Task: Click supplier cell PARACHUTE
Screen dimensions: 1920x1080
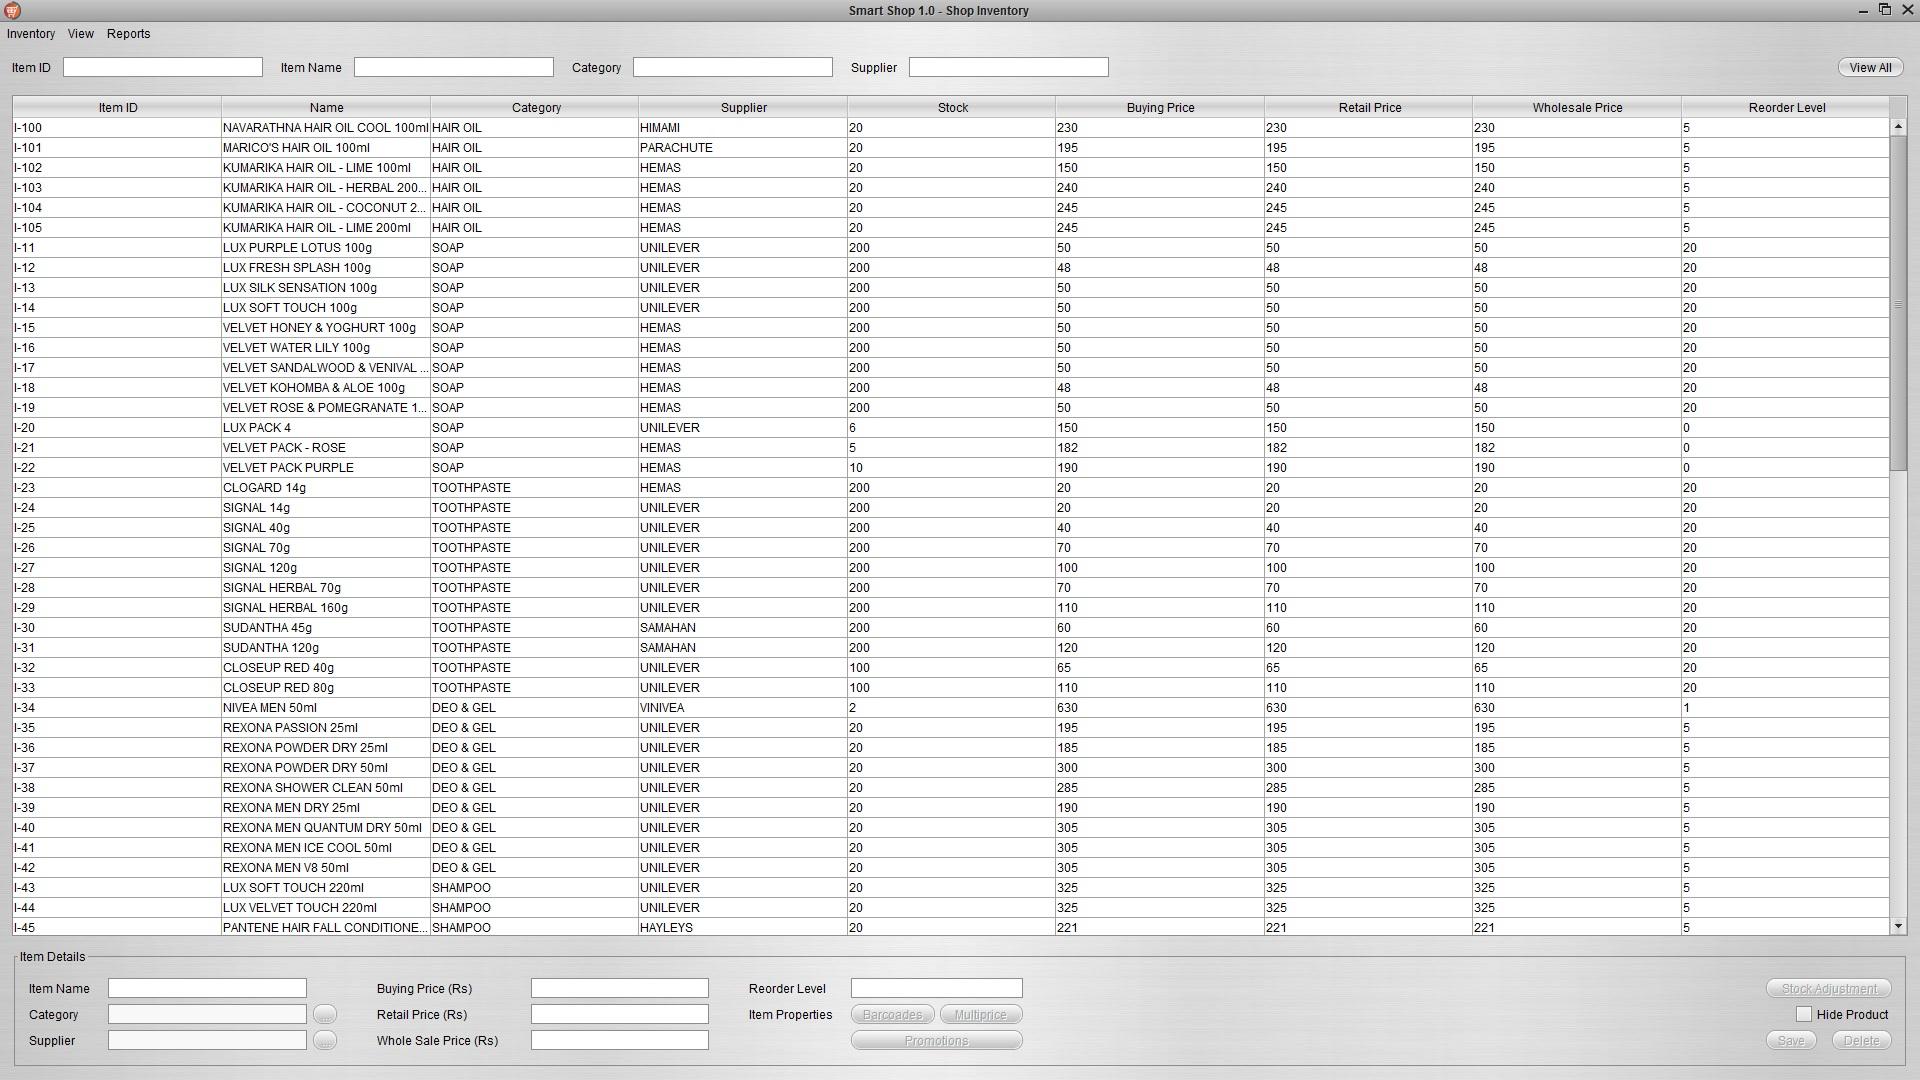Action: tap(743, 148)
